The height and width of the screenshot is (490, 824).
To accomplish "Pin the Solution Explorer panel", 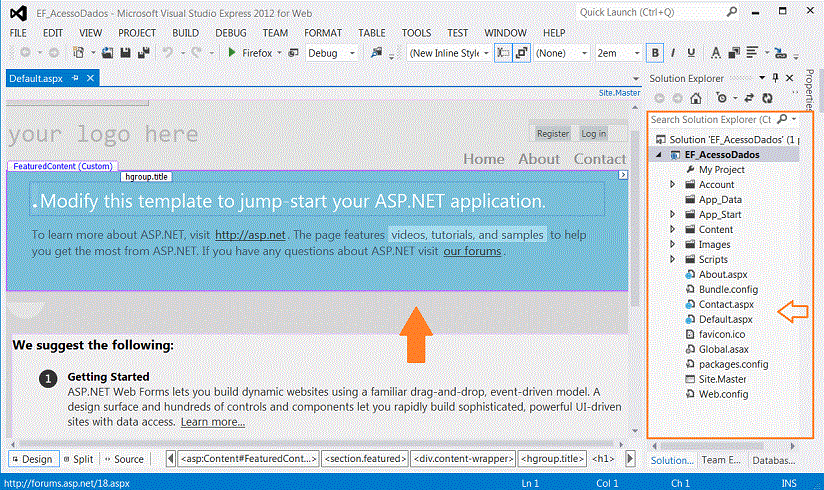I will point(776,78).
